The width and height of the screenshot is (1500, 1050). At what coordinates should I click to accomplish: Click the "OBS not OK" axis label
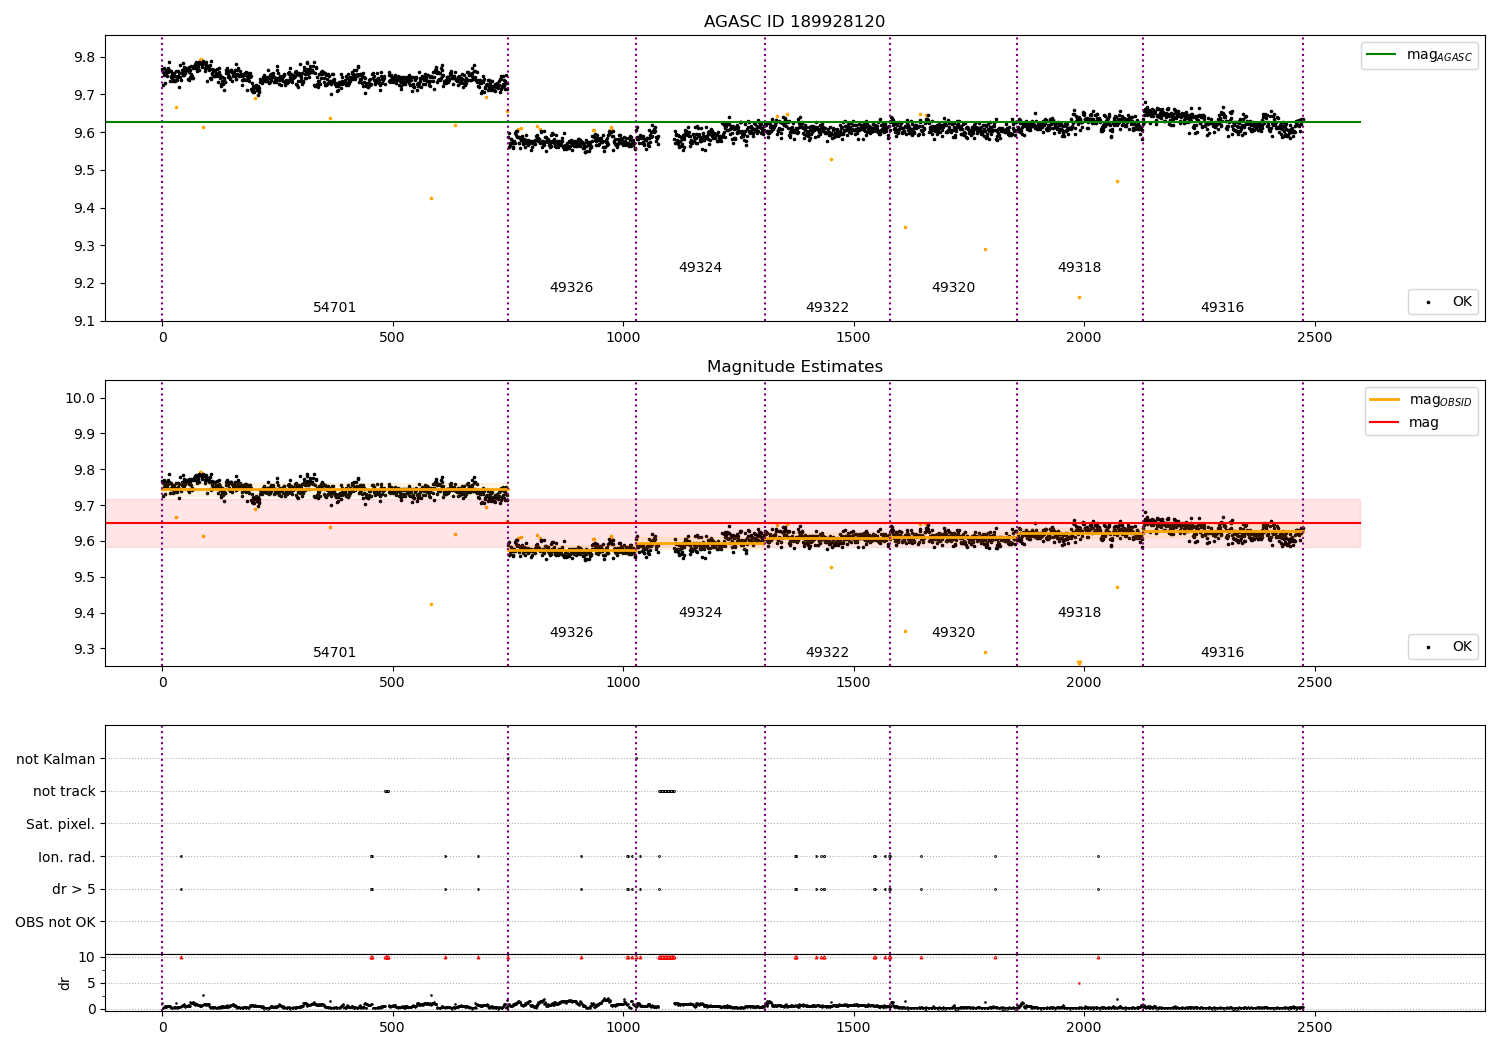(55, 922)
